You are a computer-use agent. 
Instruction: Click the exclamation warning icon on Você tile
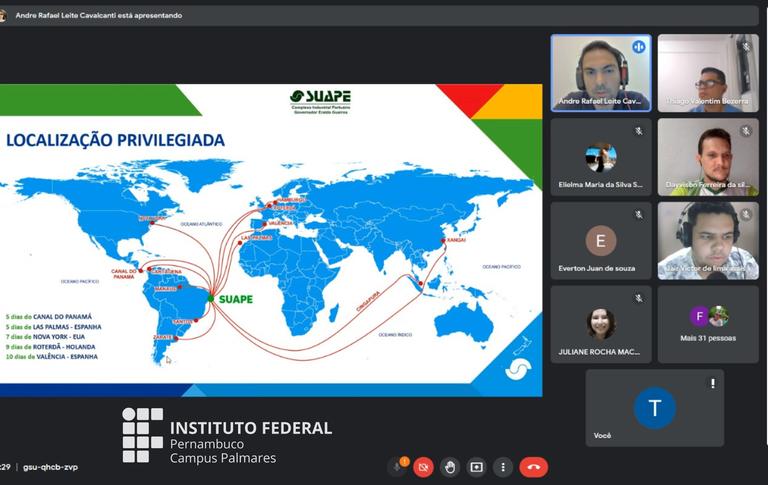(x=712, y=383)
